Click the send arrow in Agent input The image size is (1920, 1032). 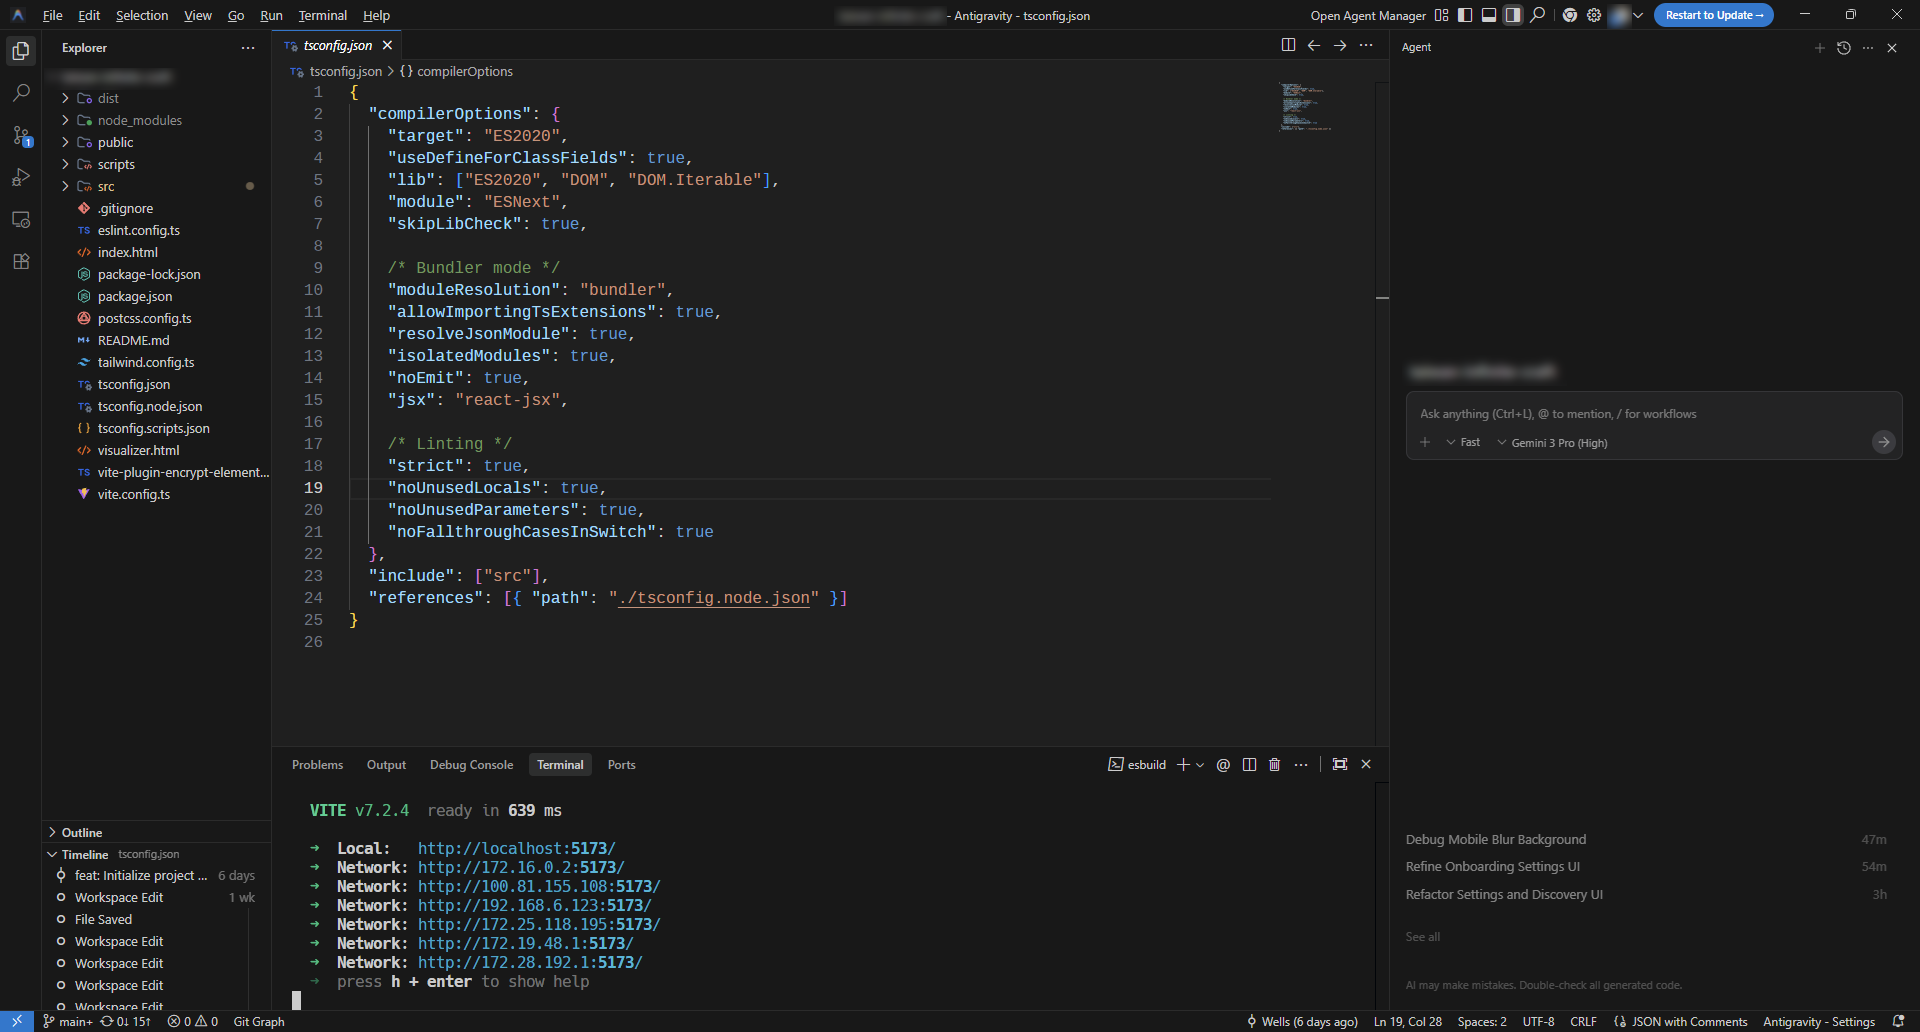pyautogui.click(x=1883, y=442)
